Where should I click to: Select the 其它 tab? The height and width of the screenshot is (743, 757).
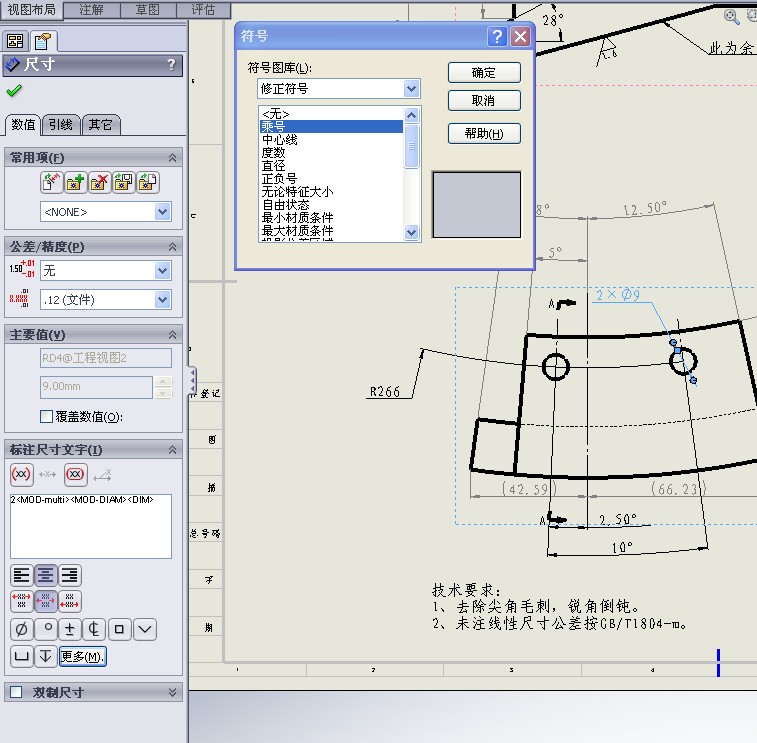[100, 125]
